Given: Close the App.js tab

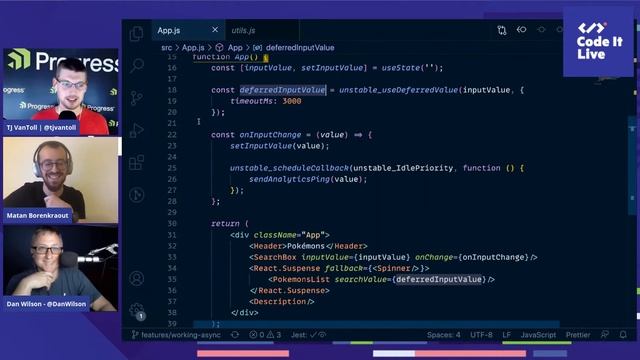Looking at the screenshot, I should click(x=215, y=30).
